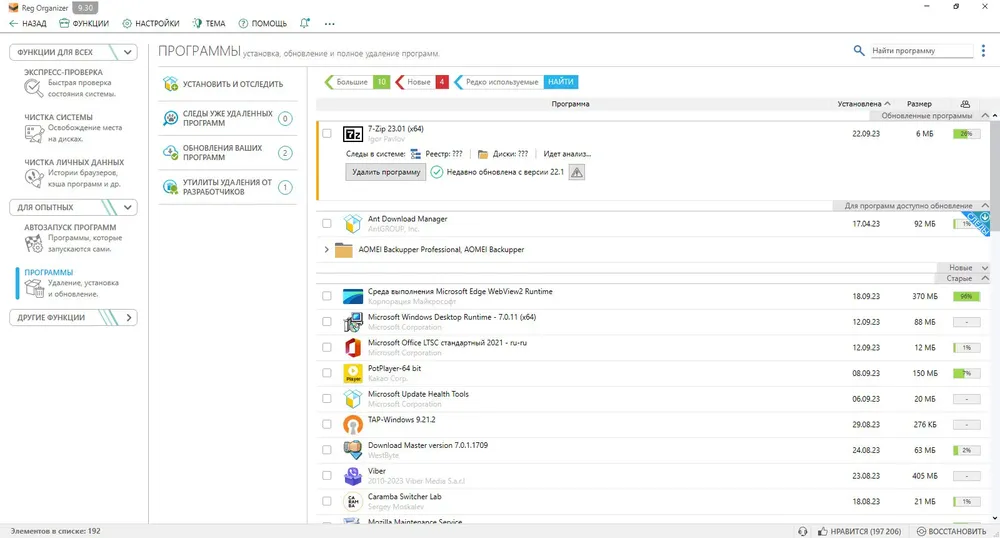Click the Нравится (197 206) like button
The height and width of the screenshot is (538, 1000).
point(860,531)
